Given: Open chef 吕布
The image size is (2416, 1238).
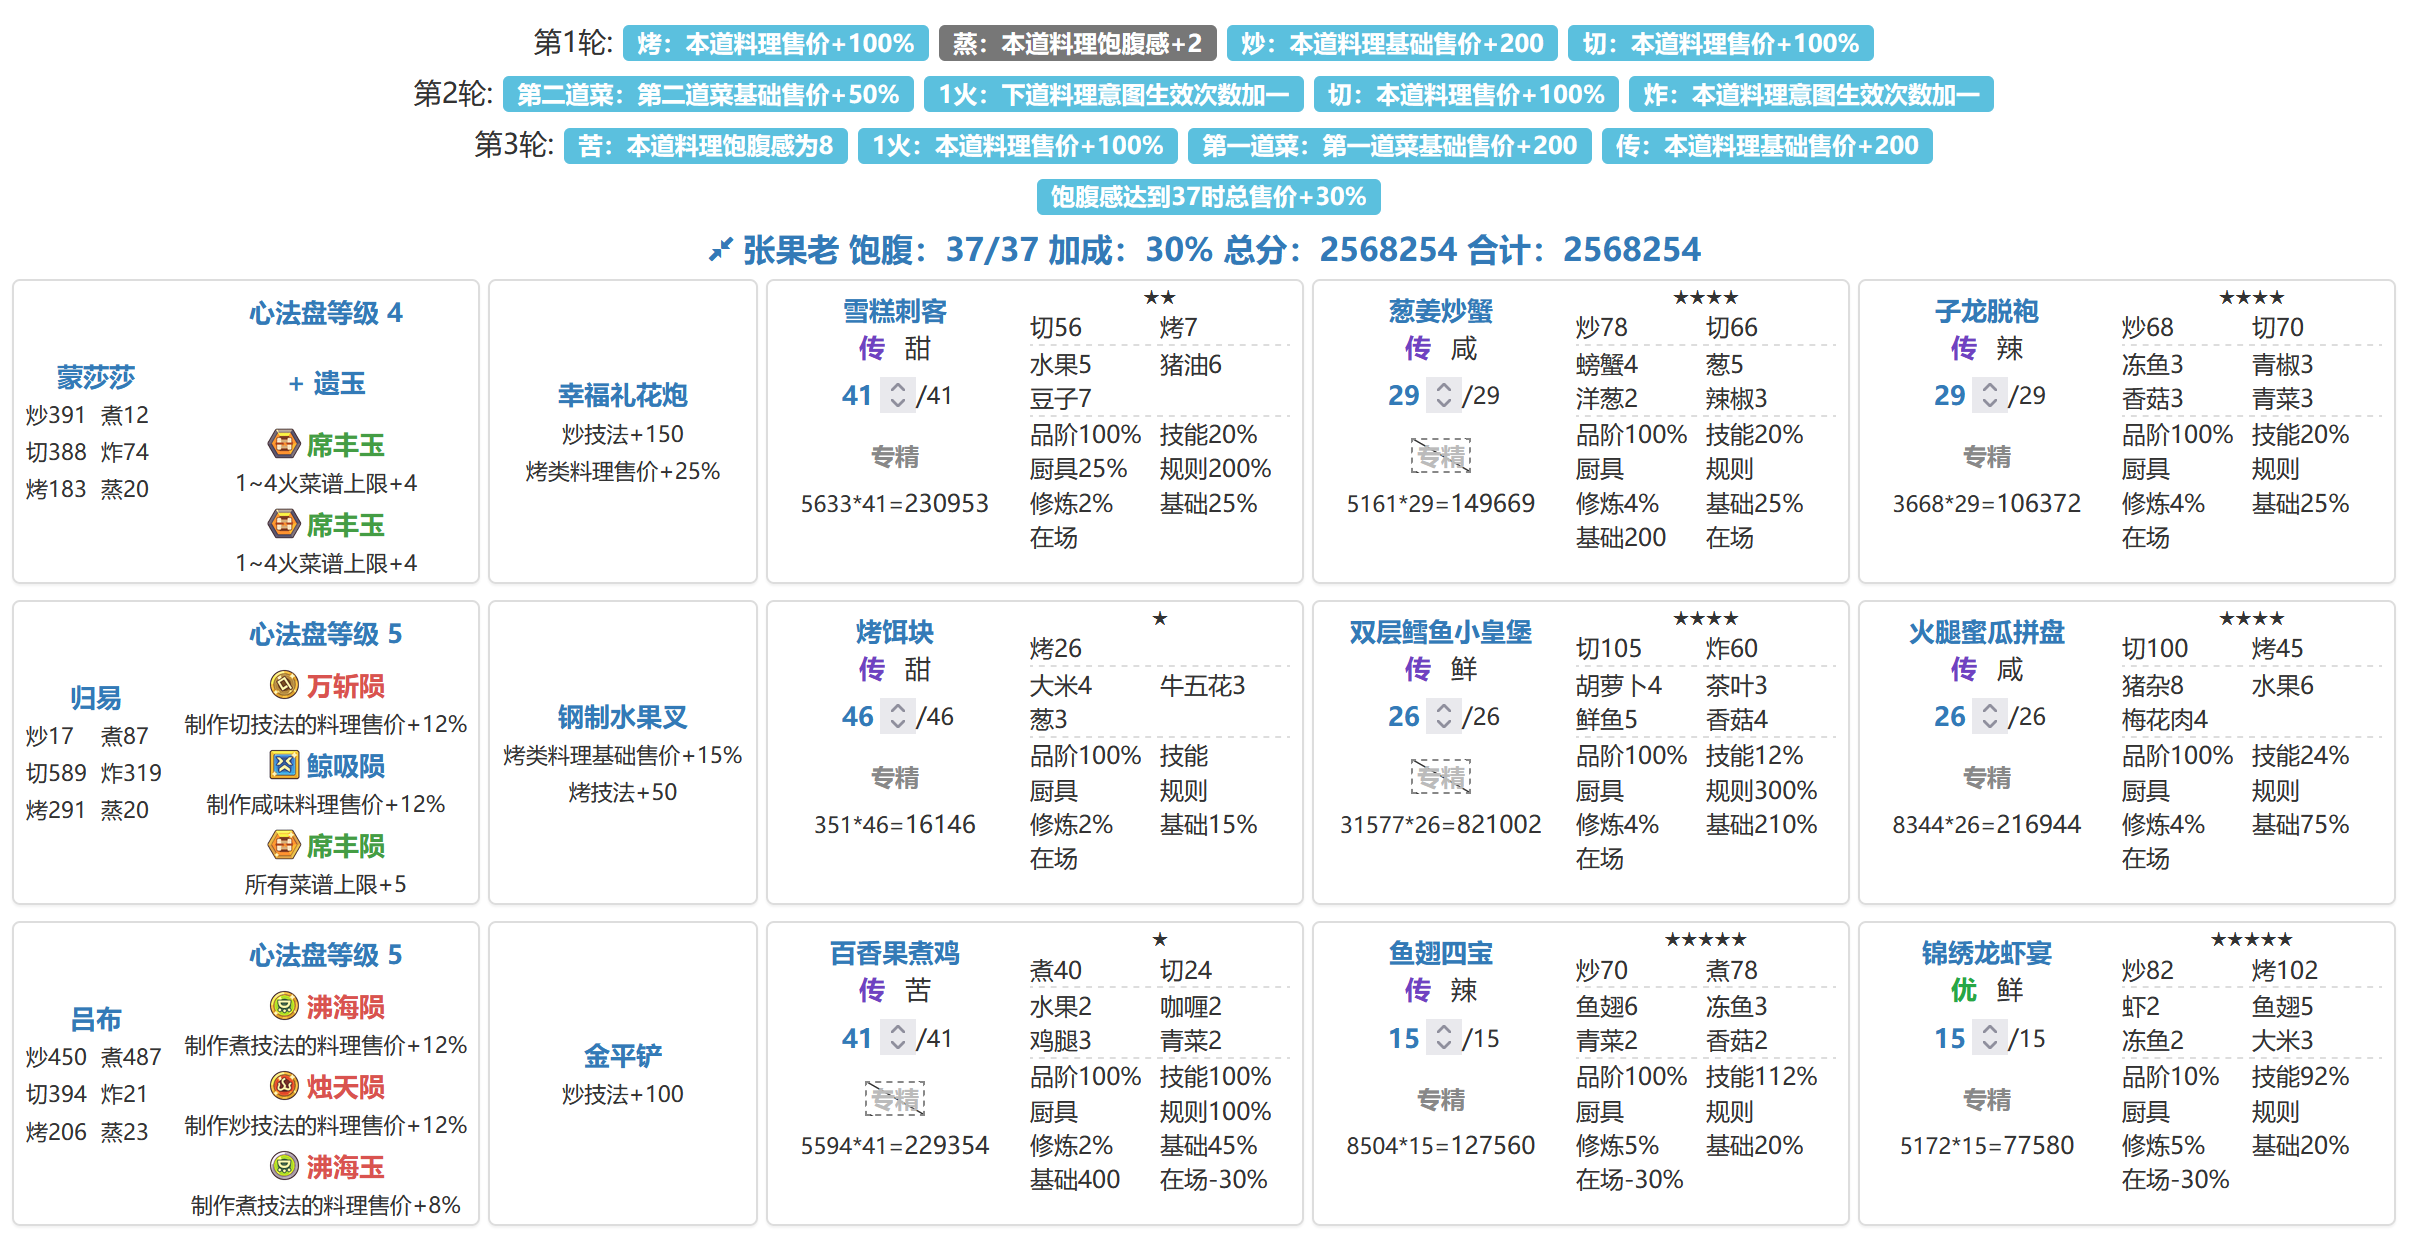Looking at the screenshot, I should tap(95, 1019).
